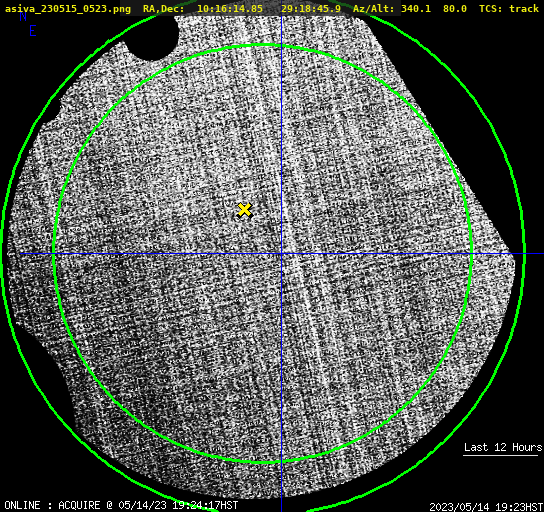Click left of inner green circle on horizontal line
This screenshot has width=544, height=512.
[53, 254]
